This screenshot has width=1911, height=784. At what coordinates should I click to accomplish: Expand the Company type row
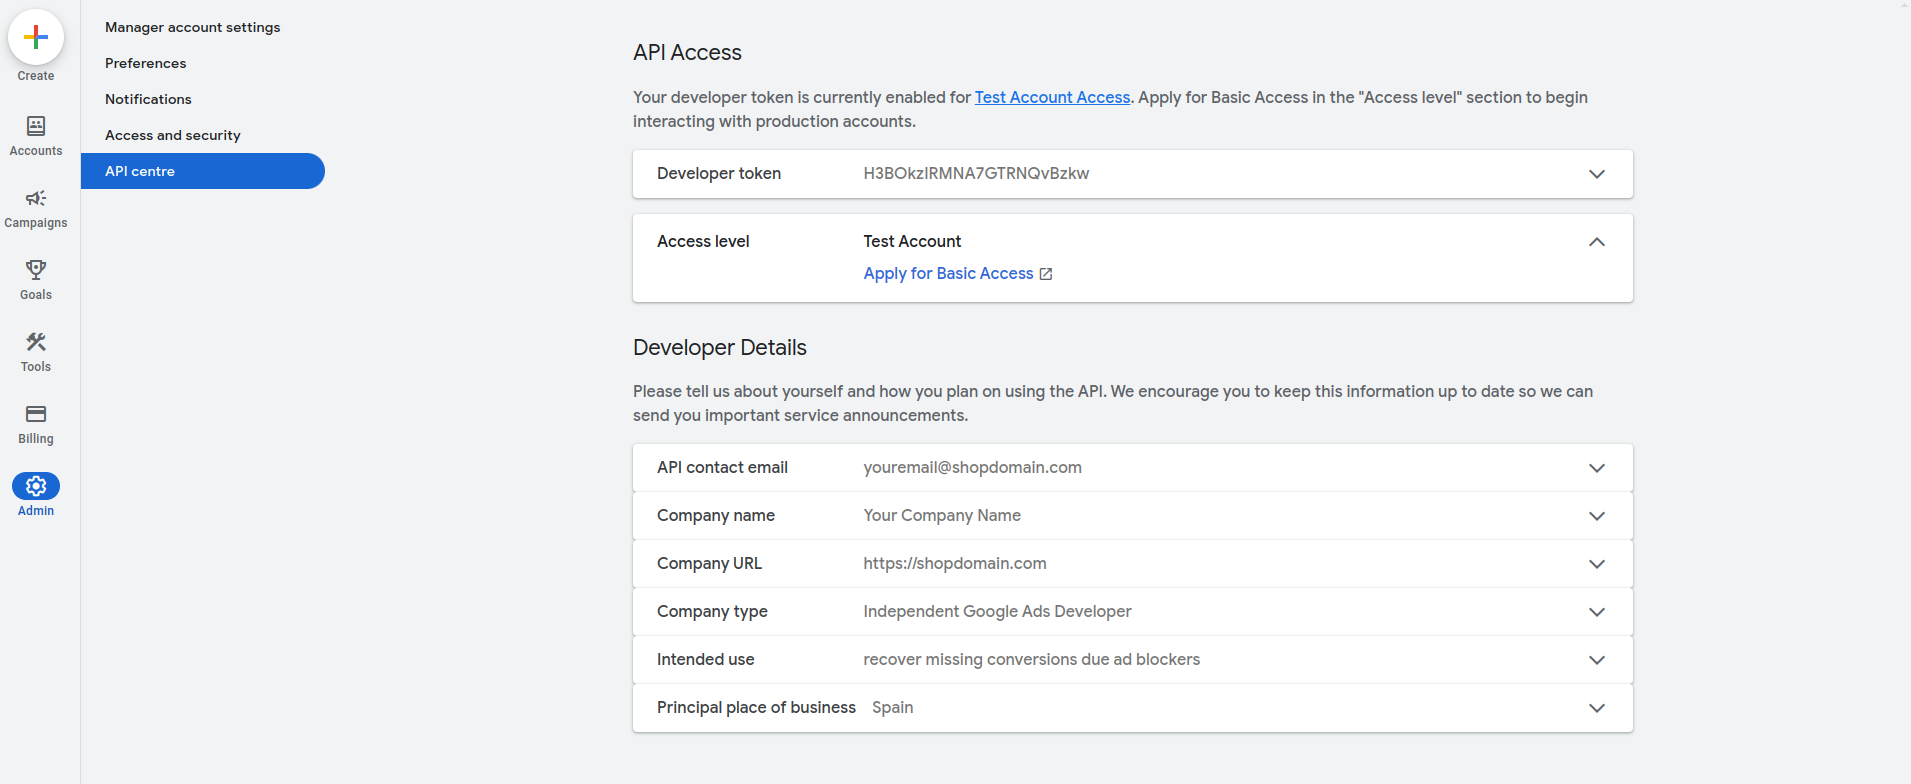[x=1596, y=612]
